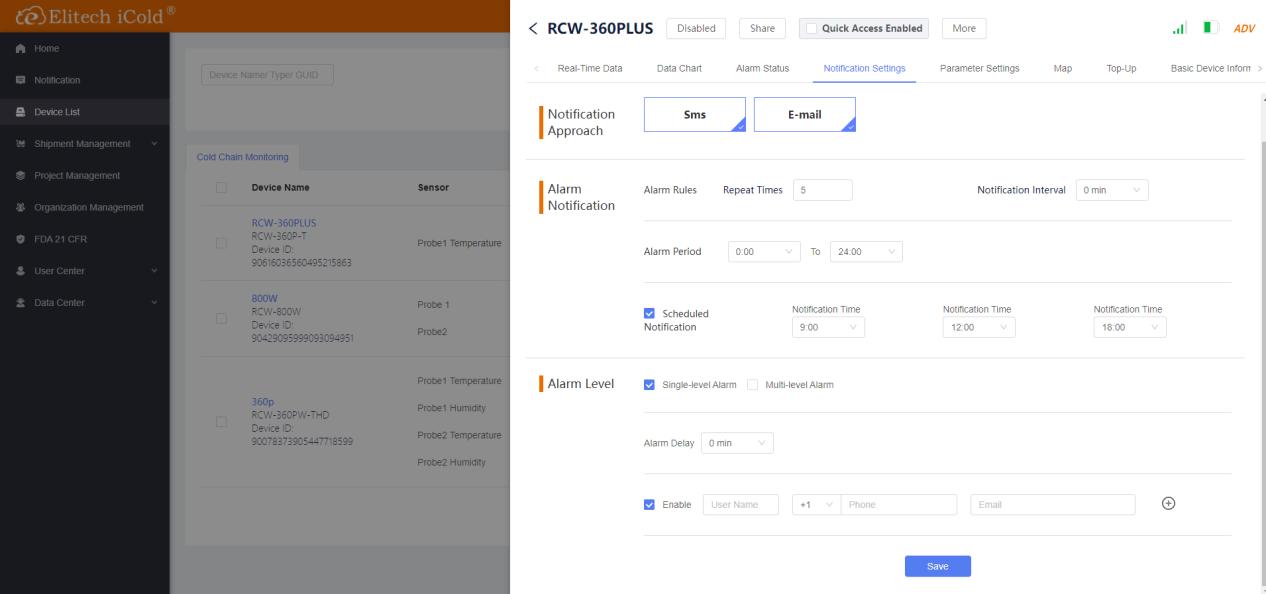Click the Phone input field

click(x=899, y=505)
